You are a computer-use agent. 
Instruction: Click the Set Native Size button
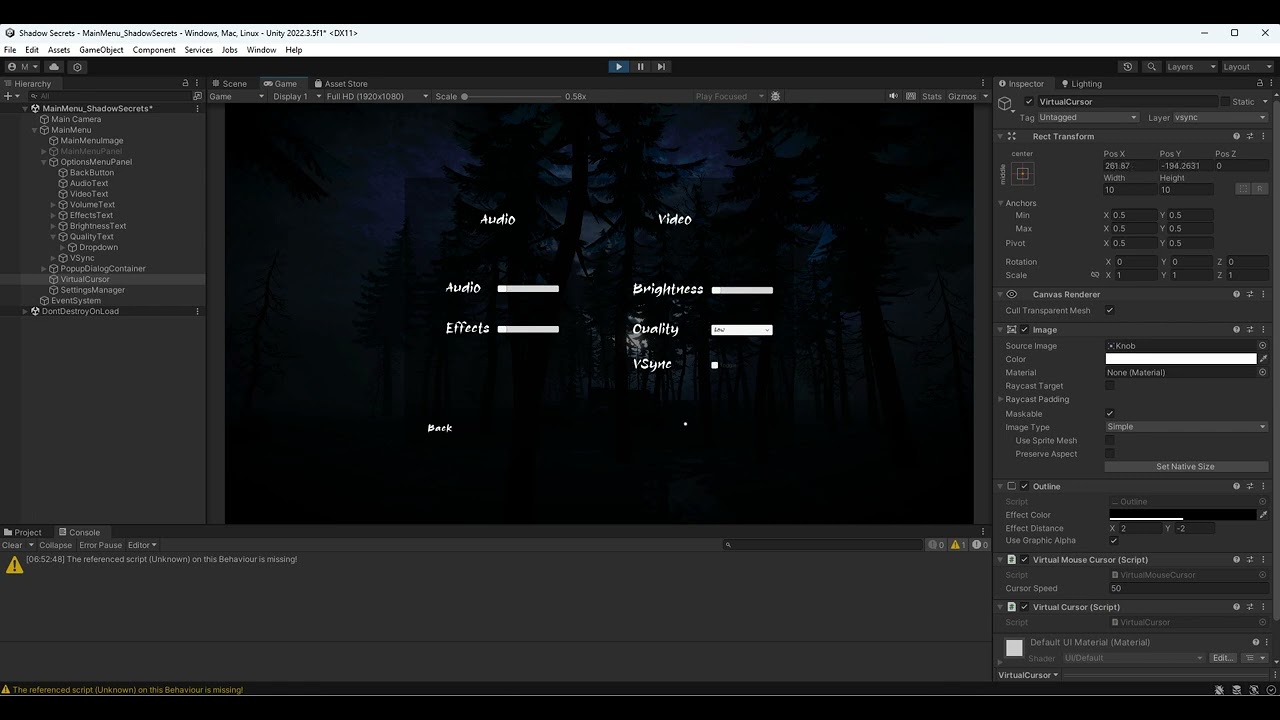tap(1186, 466)
